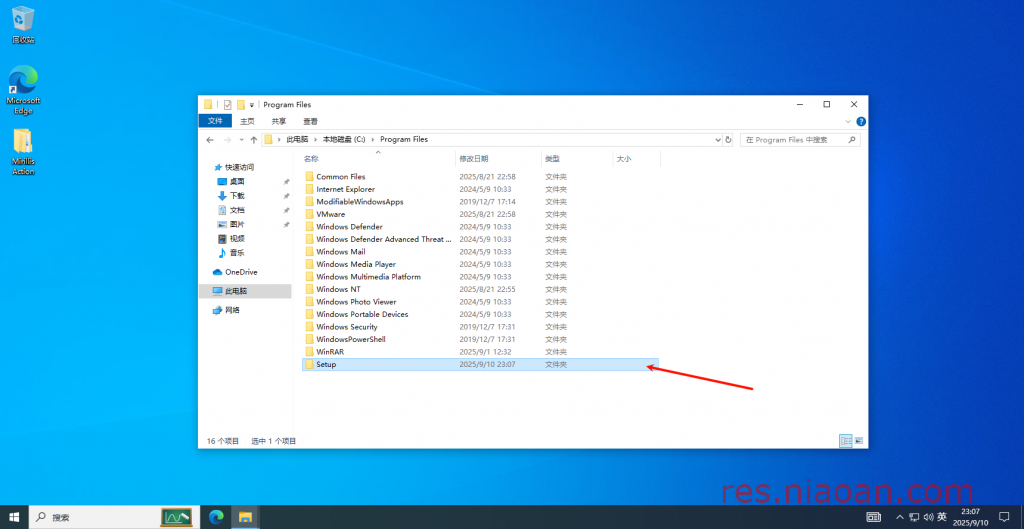Click the taskbar 搜索 search box
The image size is (1024, 529).
click(112, 517)
